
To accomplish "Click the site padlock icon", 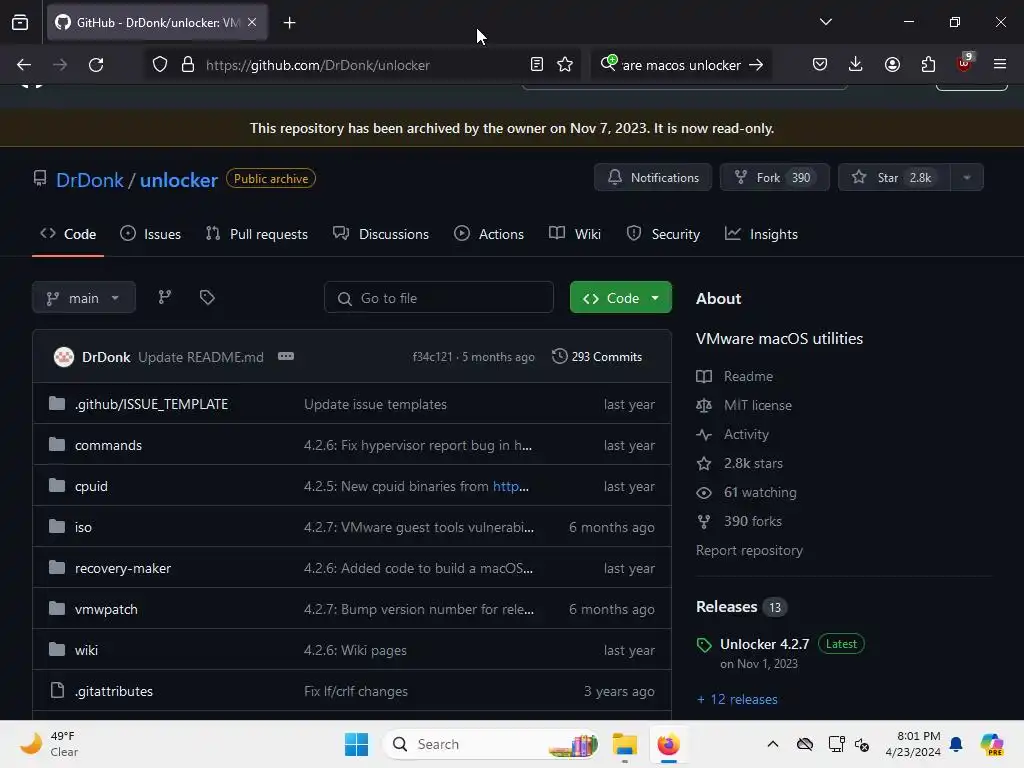I will 188,65.
